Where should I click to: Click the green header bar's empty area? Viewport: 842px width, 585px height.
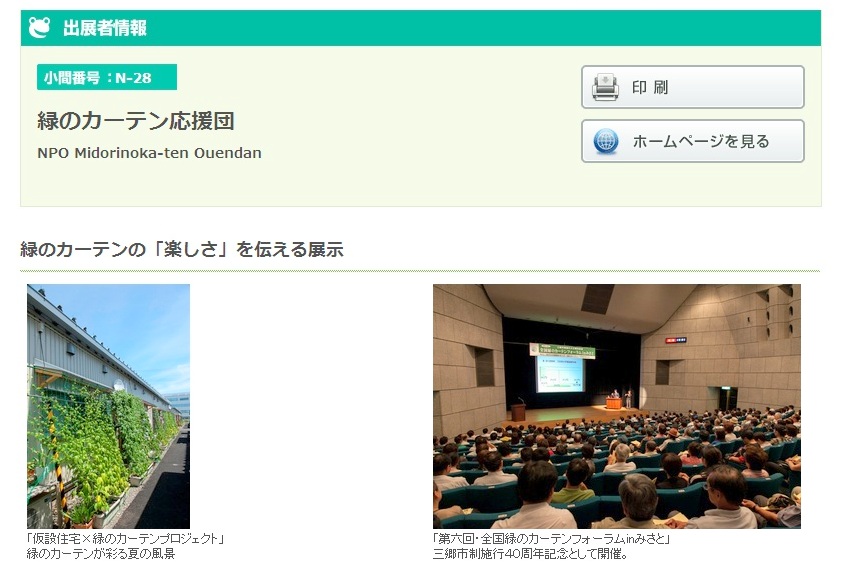coord(500,28)
